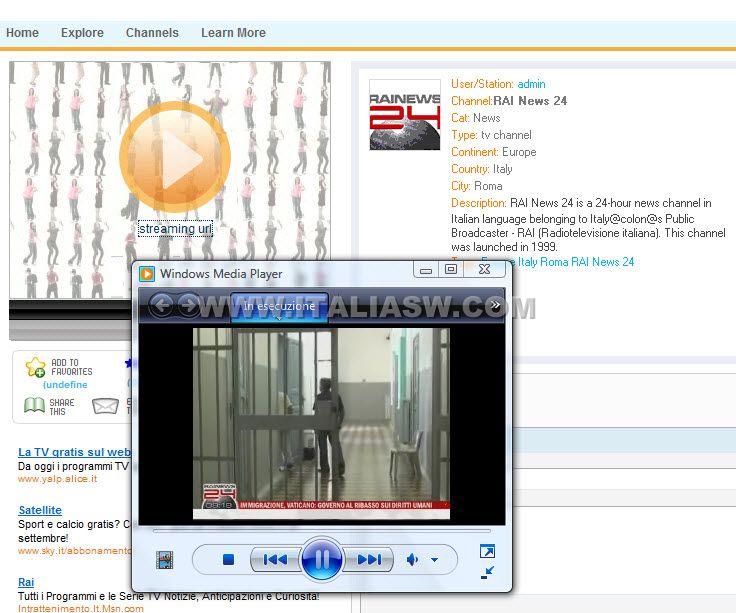Minimize the Windows Media Player window

point(426,269)
